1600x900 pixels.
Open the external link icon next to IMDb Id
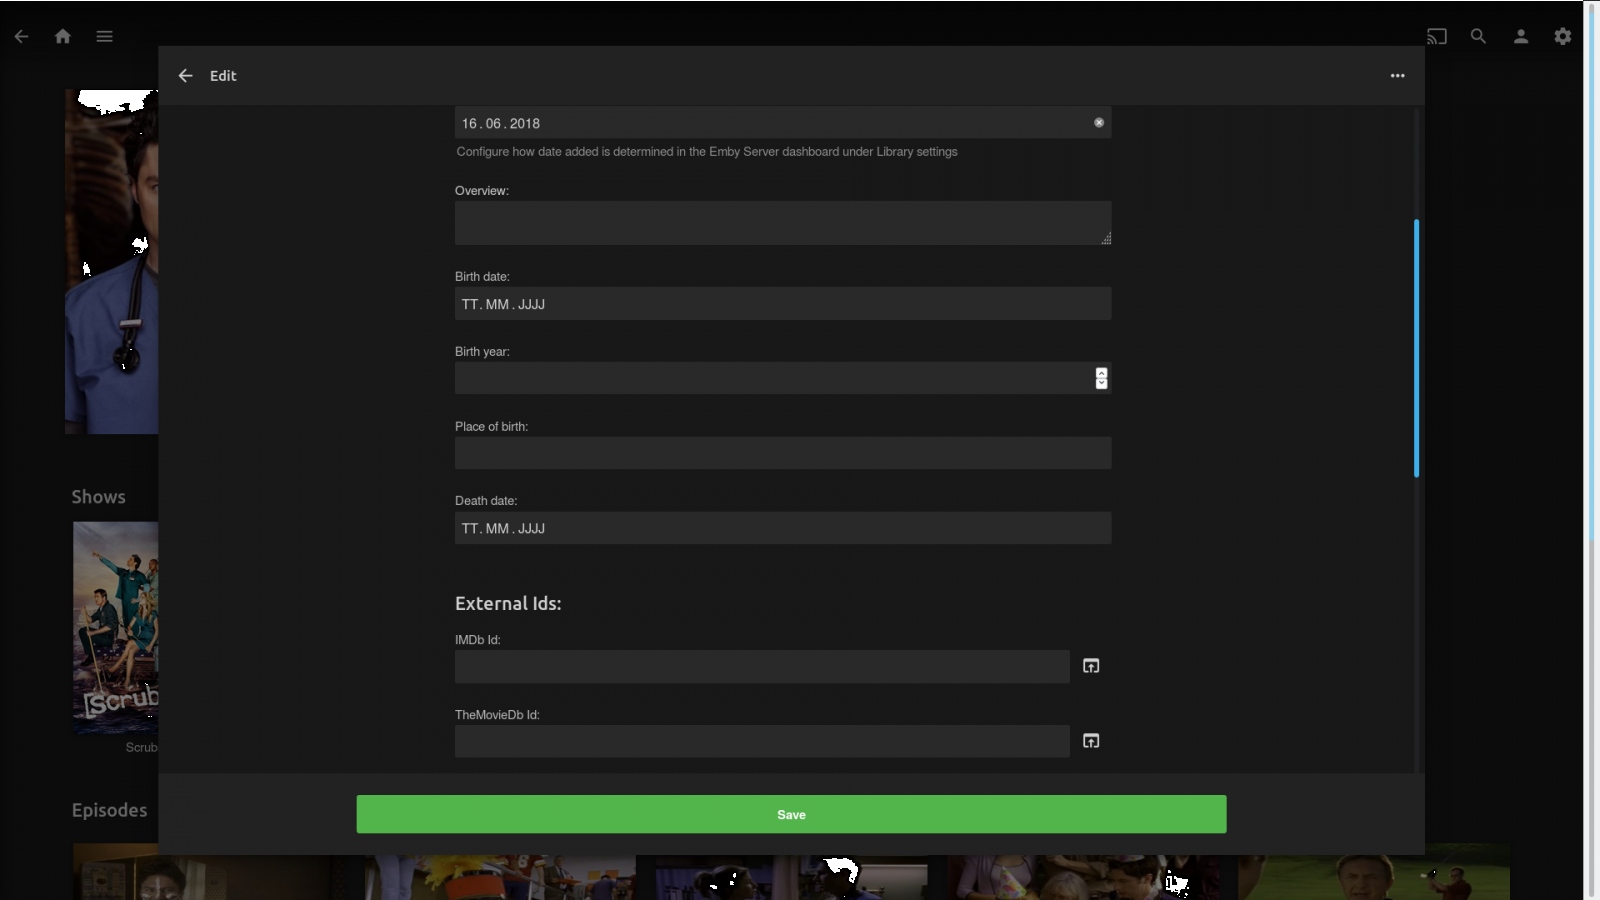click(x=1090, y=666)
